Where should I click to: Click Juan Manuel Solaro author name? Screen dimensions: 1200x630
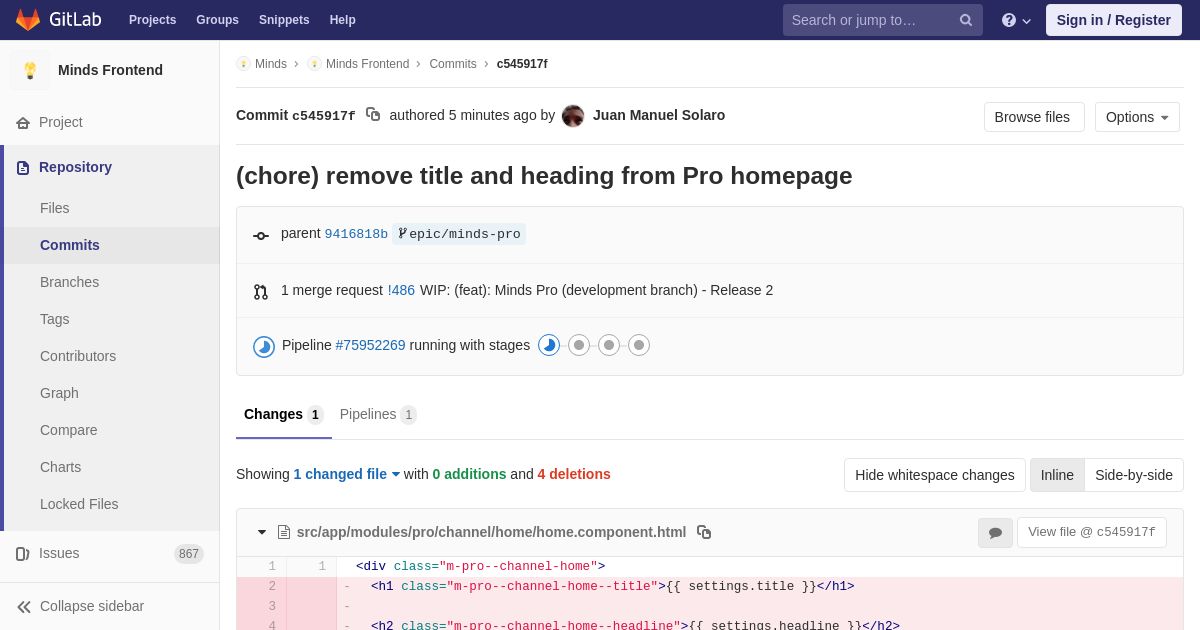pos(659,115)
